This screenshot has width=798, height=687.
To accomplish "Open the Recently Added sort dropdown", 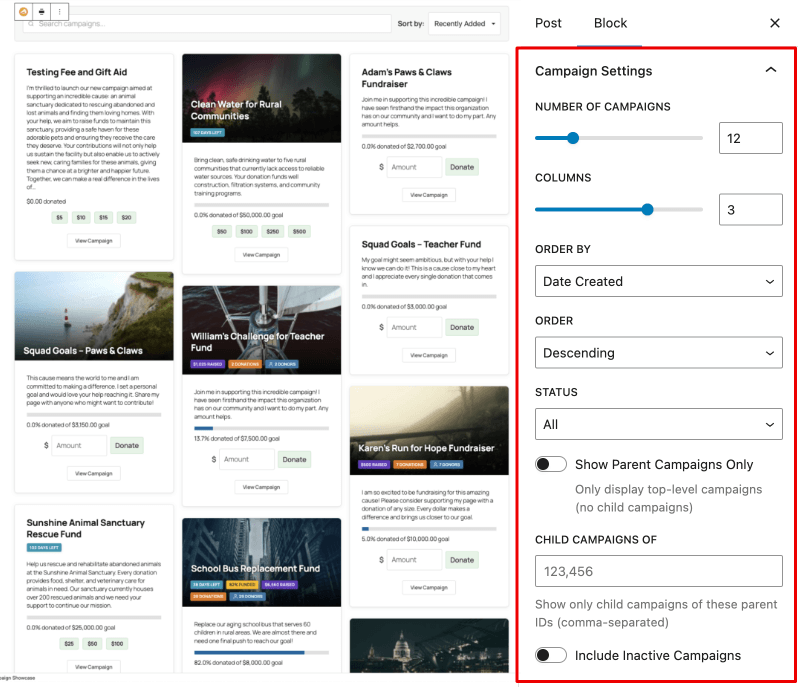I will point(465,24).
